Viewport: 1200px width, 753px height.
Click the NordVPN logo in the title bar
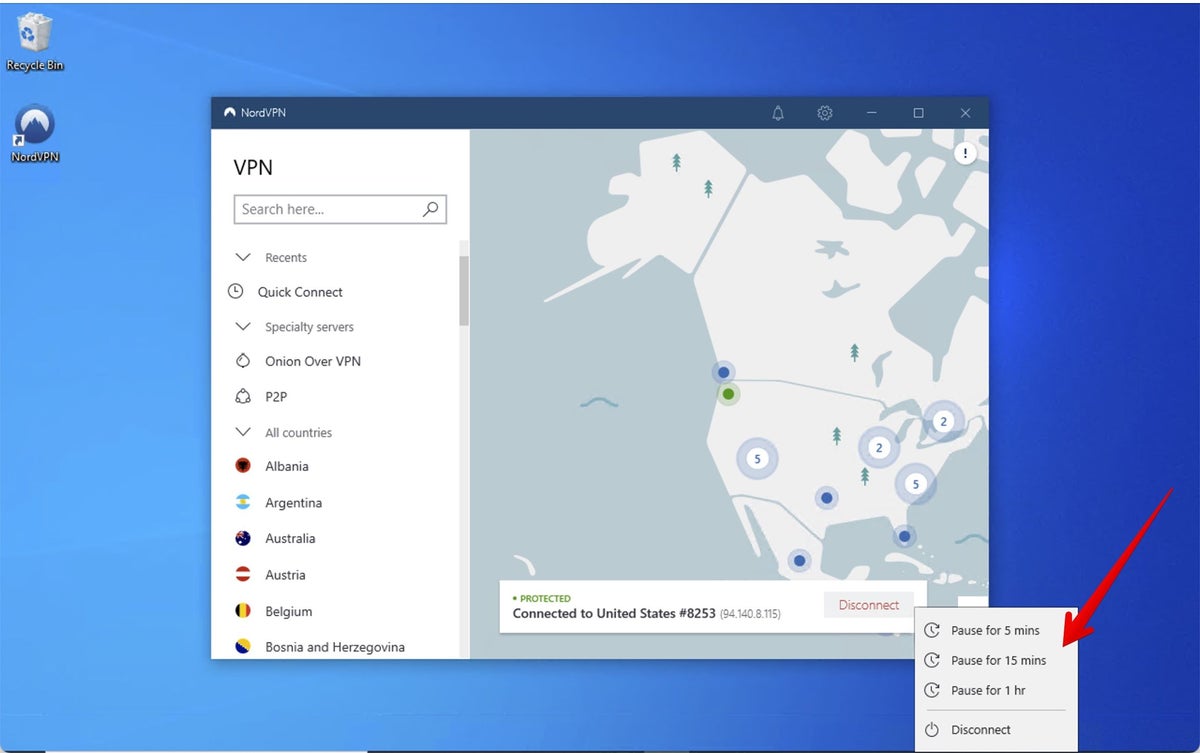pos(230,113)
